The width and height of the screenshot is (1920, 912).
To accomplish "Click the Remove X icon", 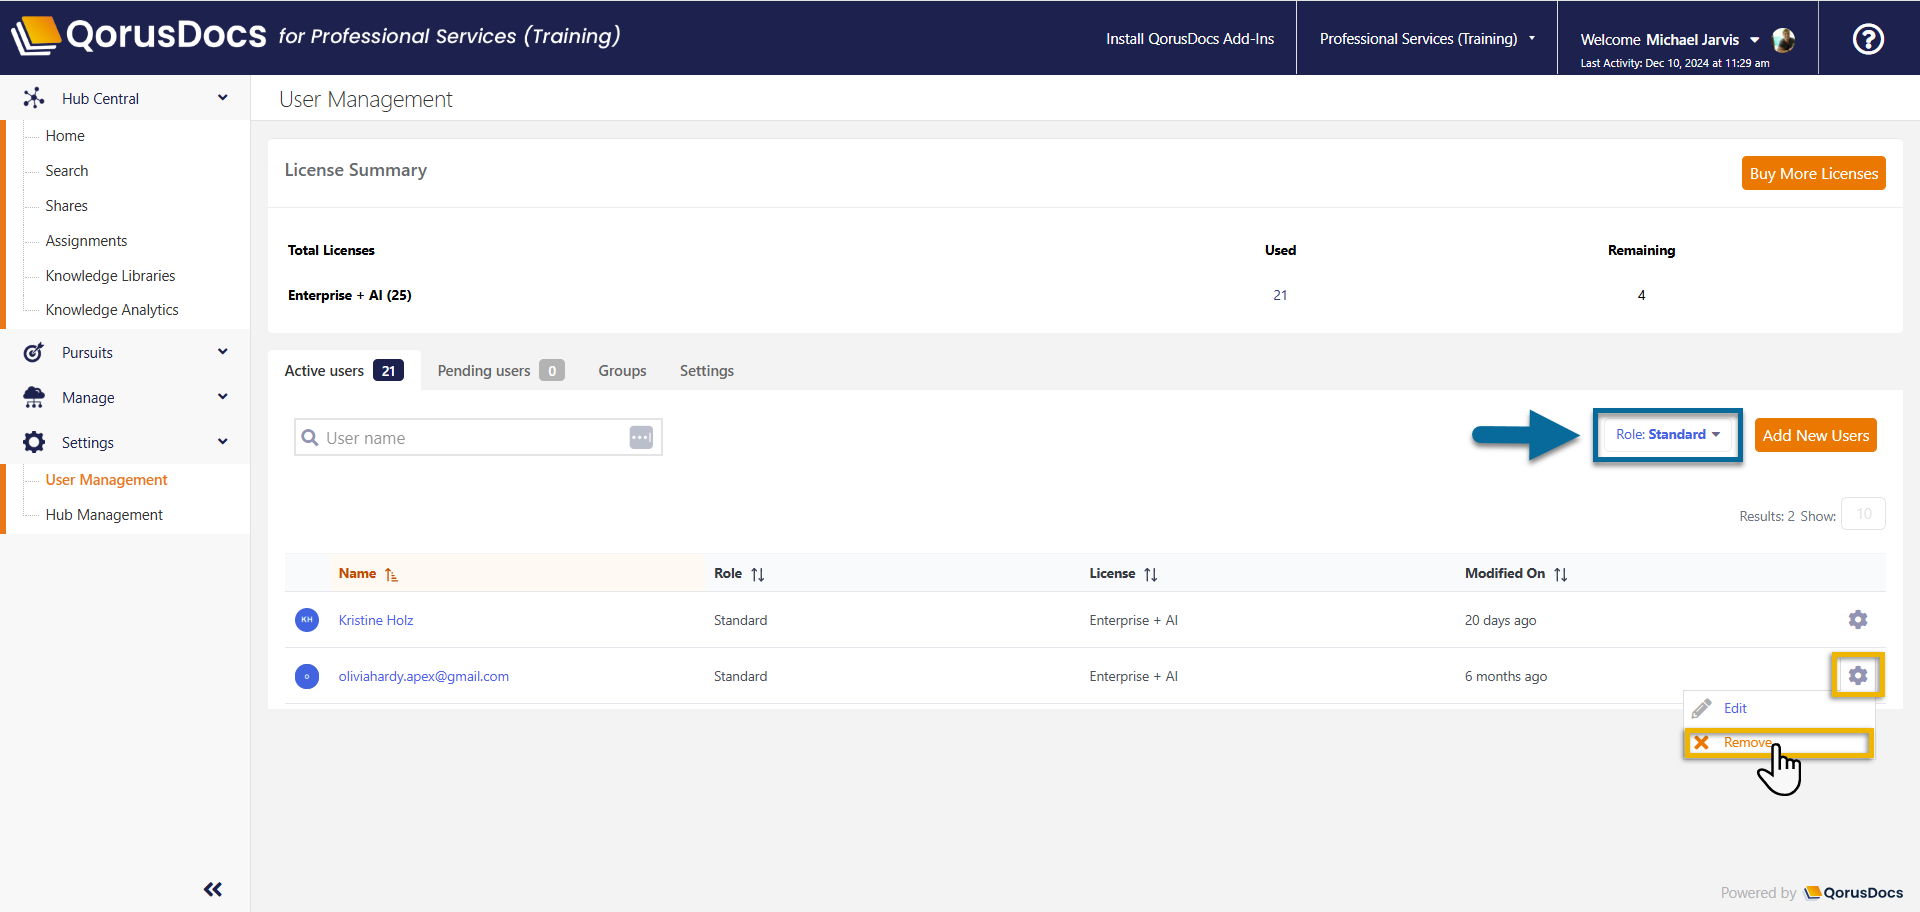I will pyautogui.click(x=1701, y=742).
